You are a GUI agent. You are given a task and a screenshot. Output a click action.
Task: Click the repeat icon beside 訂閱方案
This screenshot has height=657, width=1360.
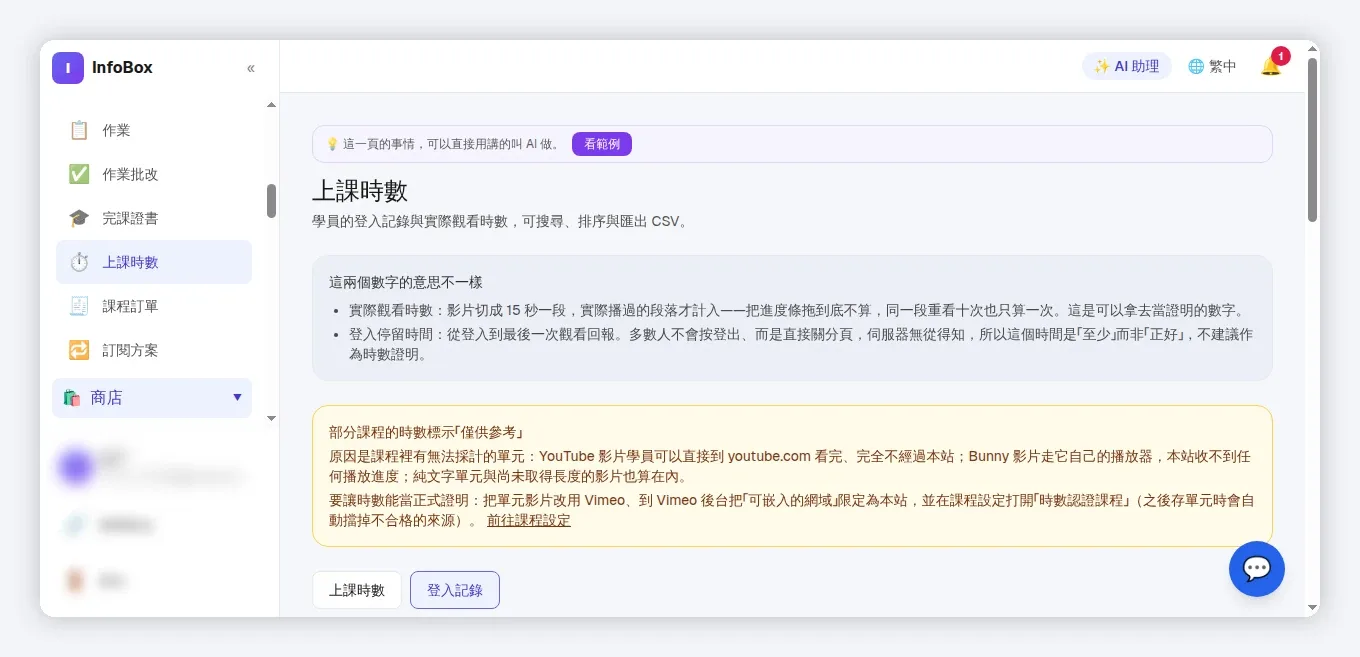(x=79, y=350)
